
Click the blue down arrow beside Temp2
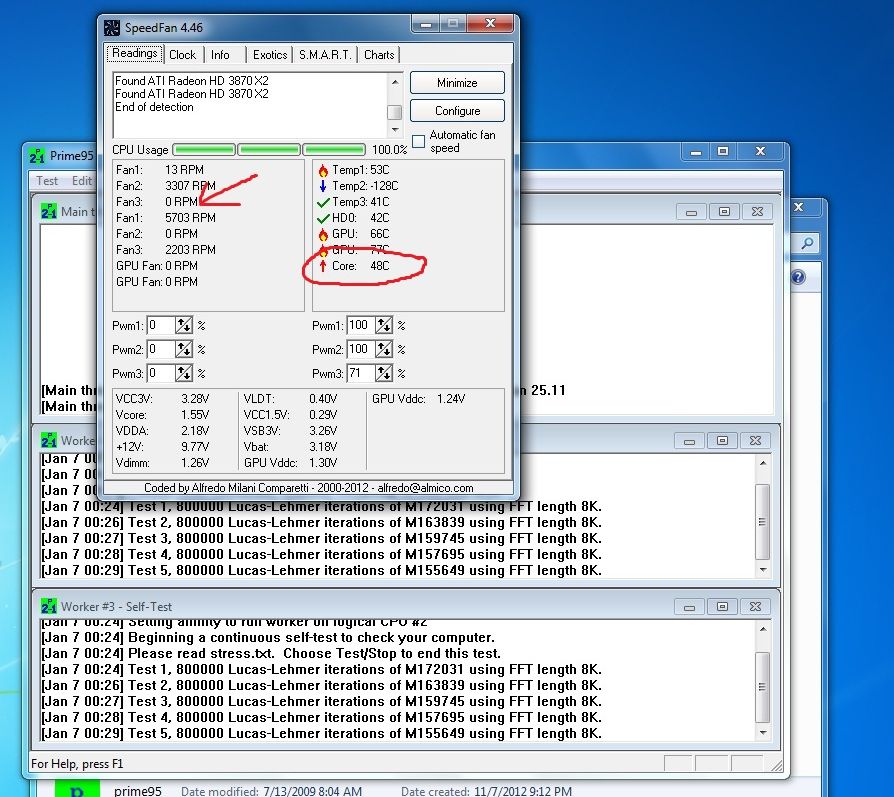323,186
